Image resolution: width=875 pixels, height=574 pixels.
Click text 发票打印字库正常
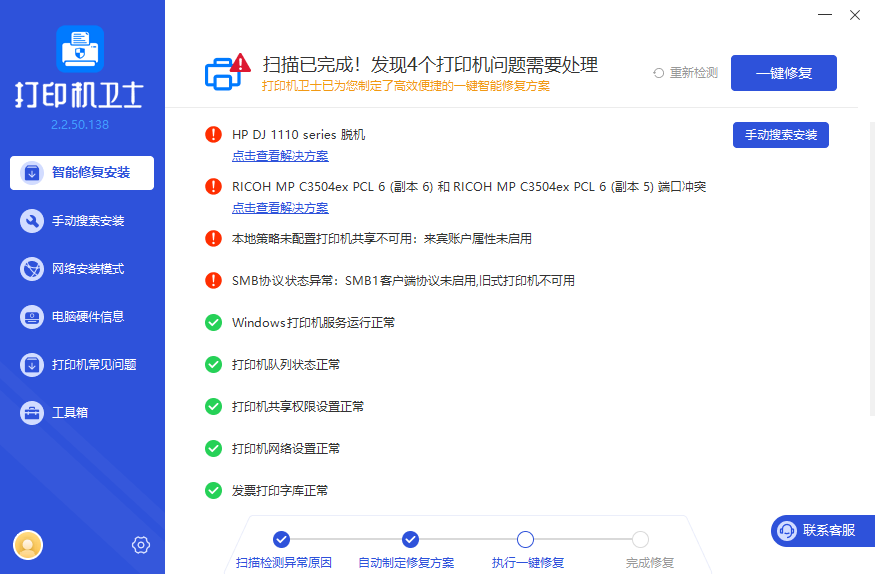click(x=280, y=490)
